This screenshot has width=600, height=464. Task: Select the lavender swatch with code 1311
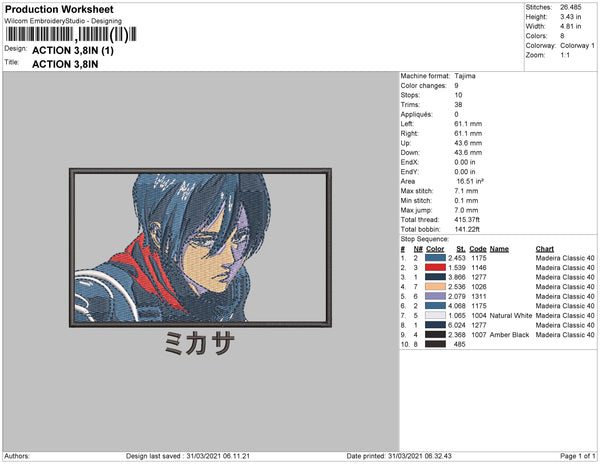[x=435, y=296]
